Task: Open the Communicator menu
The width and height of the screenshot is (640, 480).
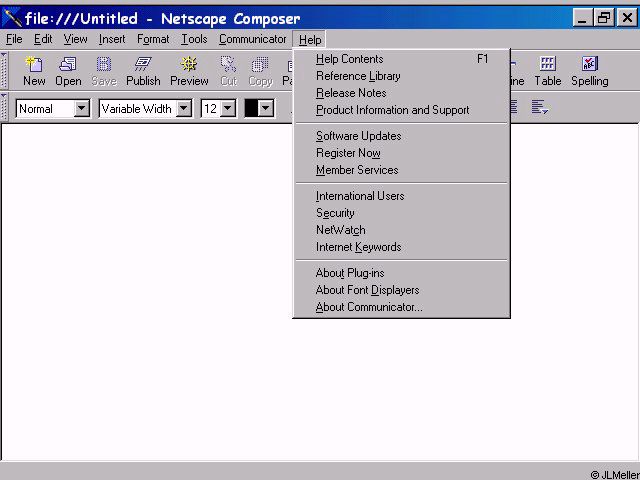Action: click(252, 39)
